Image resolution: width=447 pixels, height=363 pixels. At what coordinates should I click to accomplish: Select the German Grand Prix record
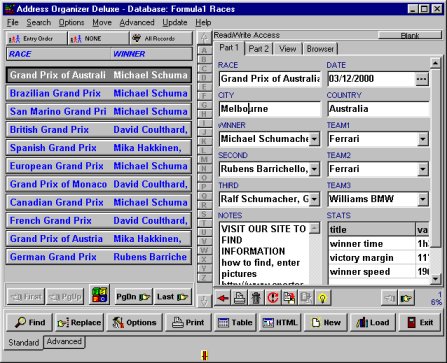[99, 257]
